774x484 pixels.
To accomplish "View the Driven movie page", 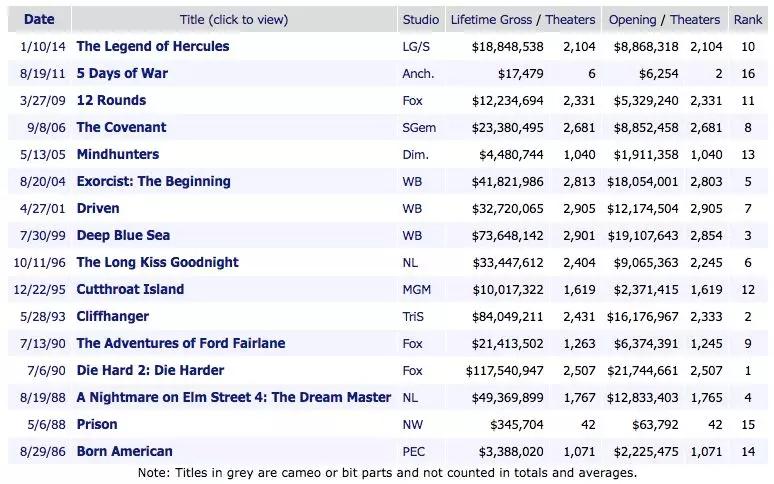I will point(97,208).
